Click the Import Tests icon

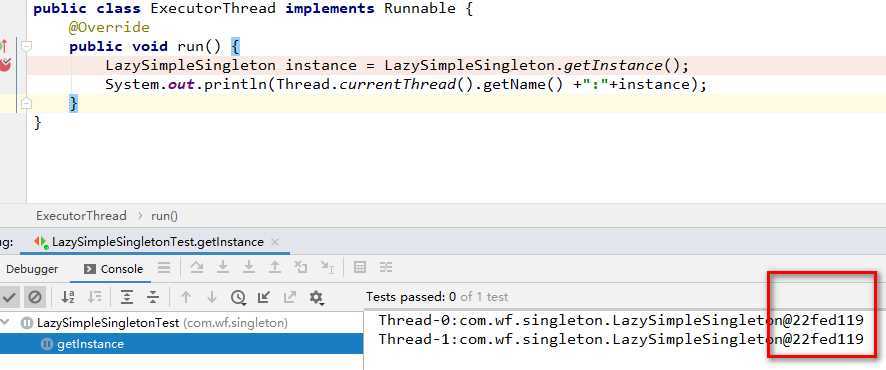263,297
